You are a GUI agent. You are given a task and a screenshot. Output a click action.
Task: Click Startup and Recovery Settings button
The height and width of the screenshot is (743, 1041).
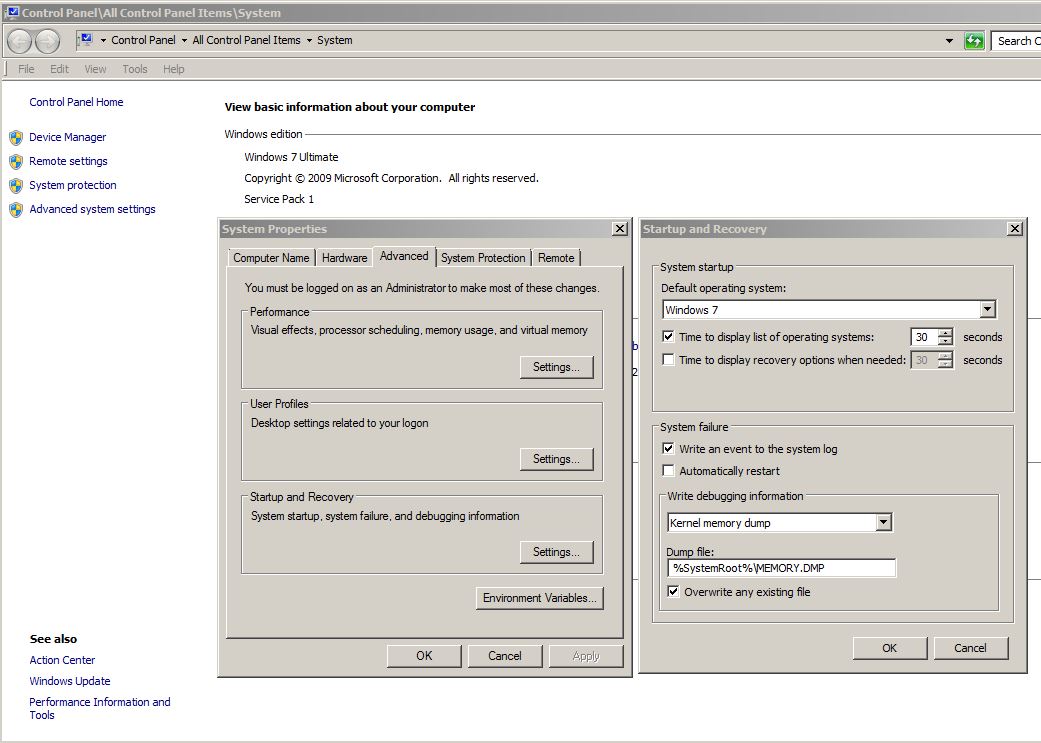556,552
